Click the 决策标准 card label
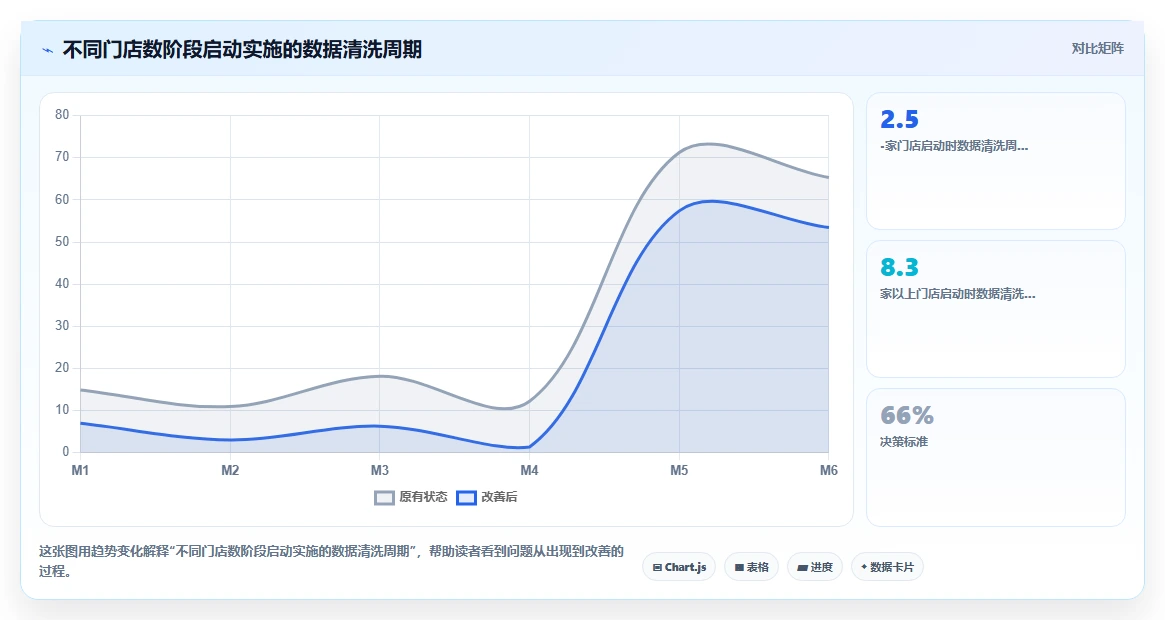This screenshot has width=1165, height=620. pyautogui.click(x=904, y=442)
